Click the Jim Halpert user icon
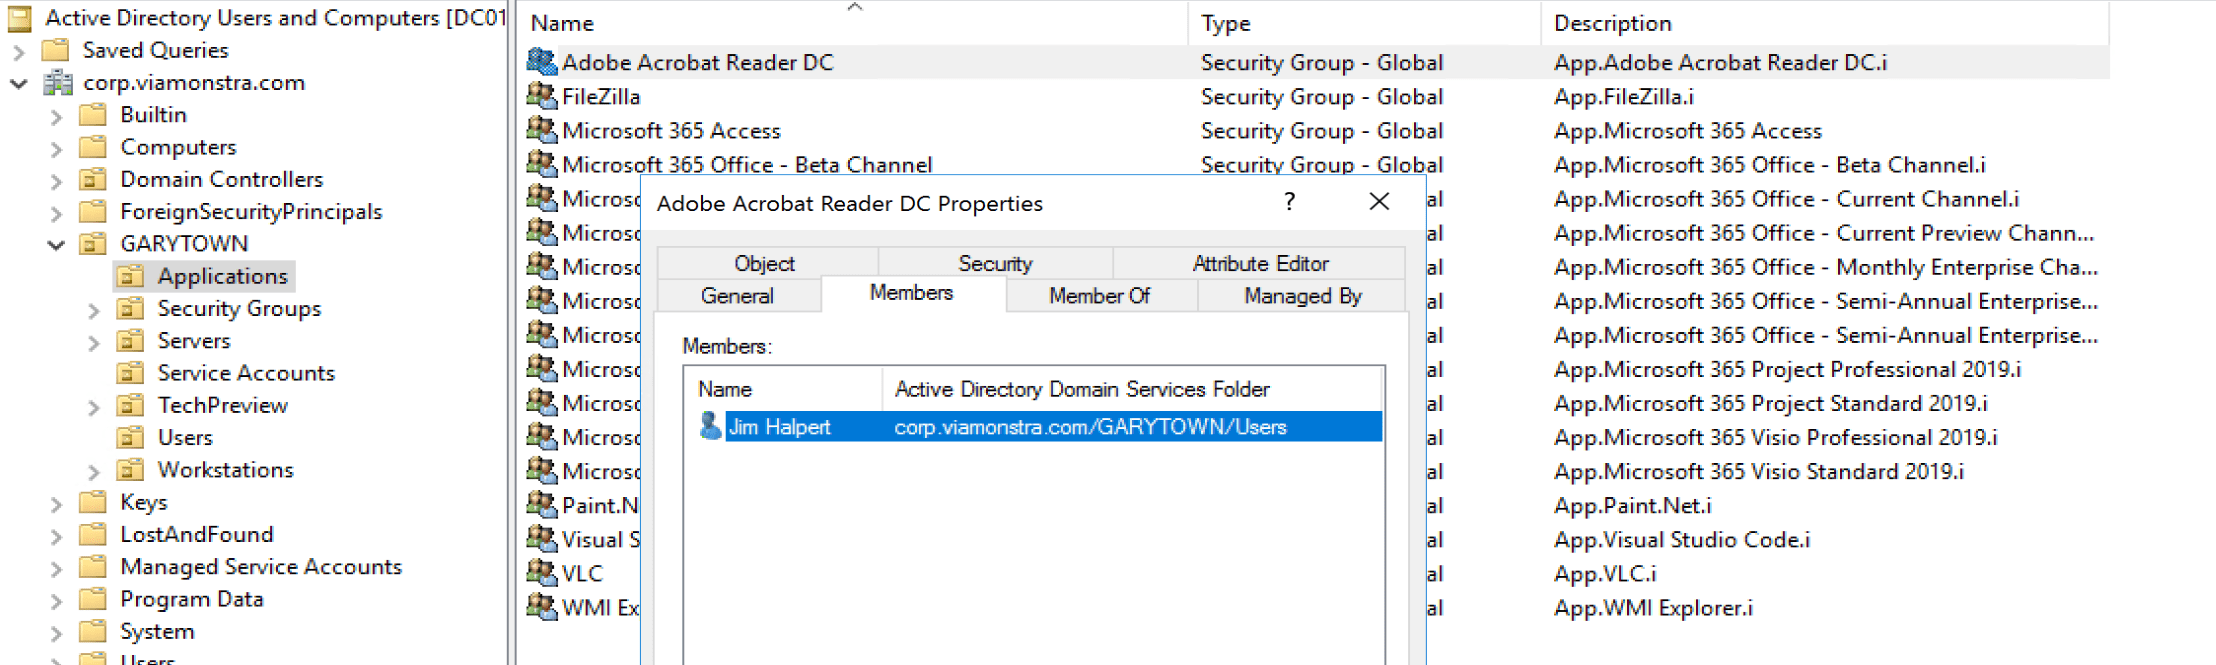The image size is (2216, 665). [x=710, y=427]
